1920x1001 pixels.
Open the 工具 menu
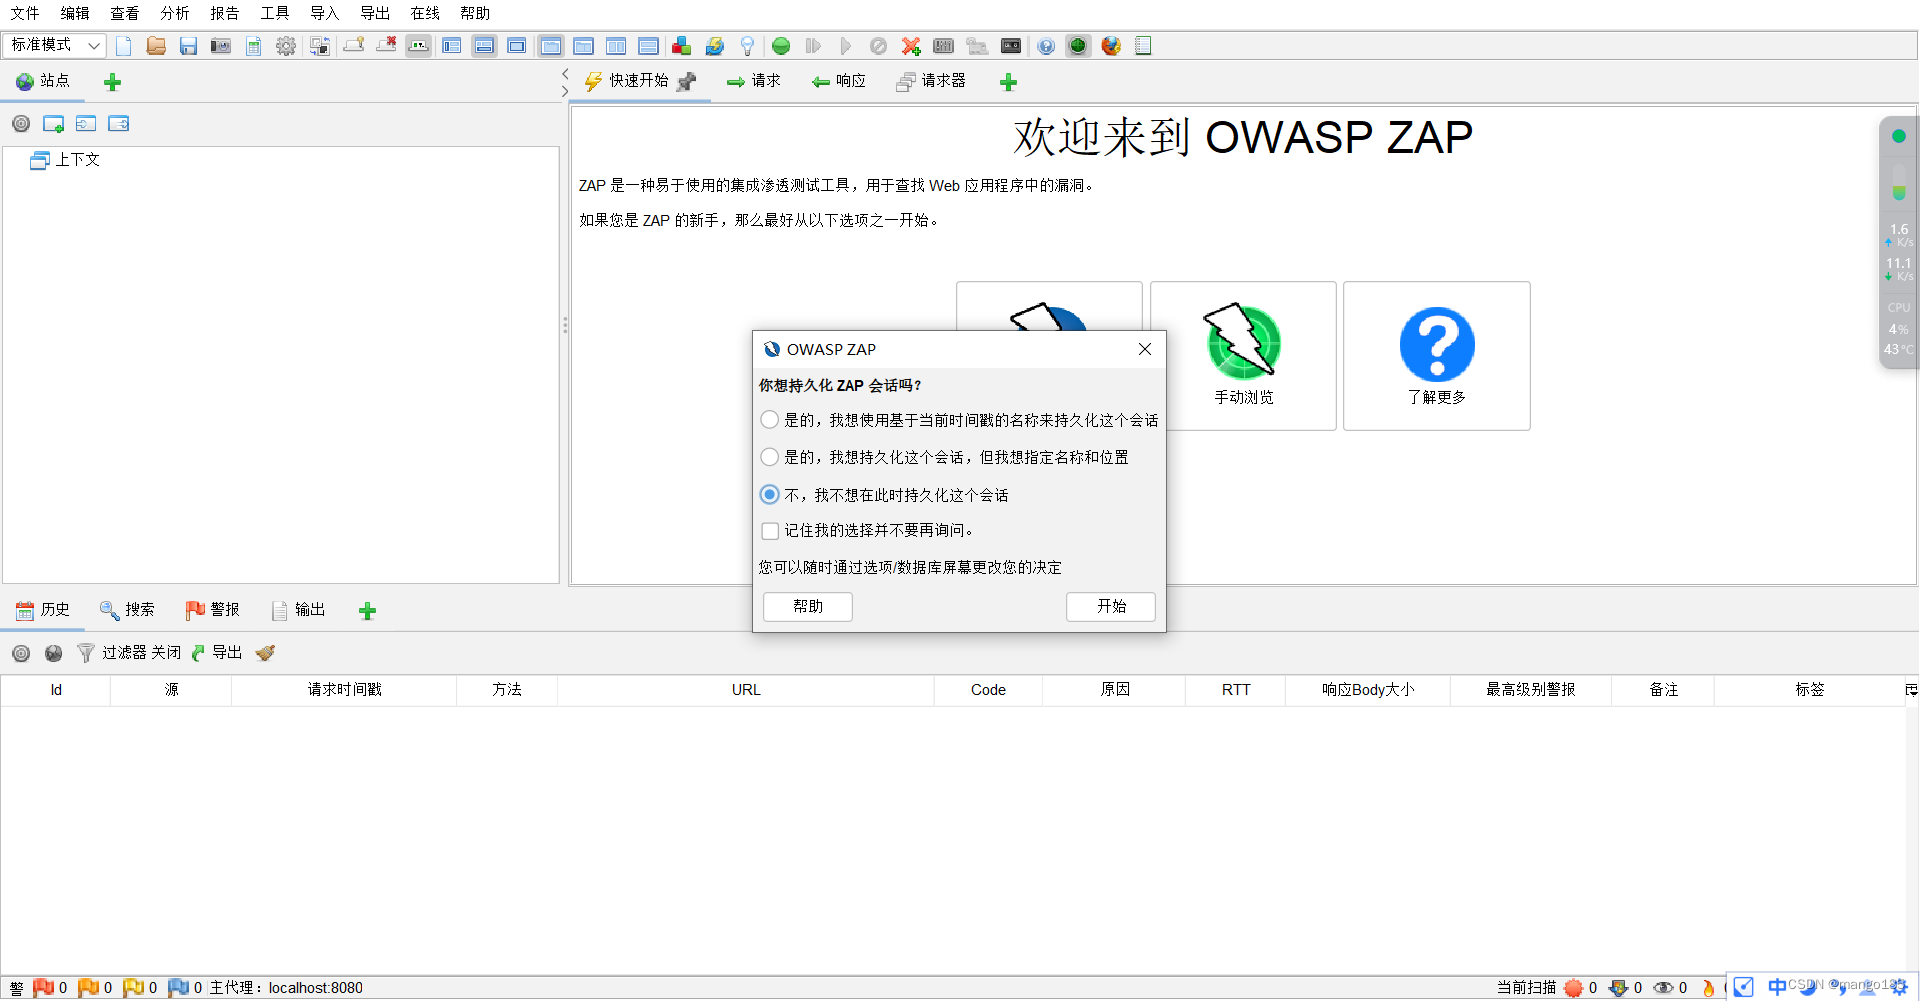point(275,13)
